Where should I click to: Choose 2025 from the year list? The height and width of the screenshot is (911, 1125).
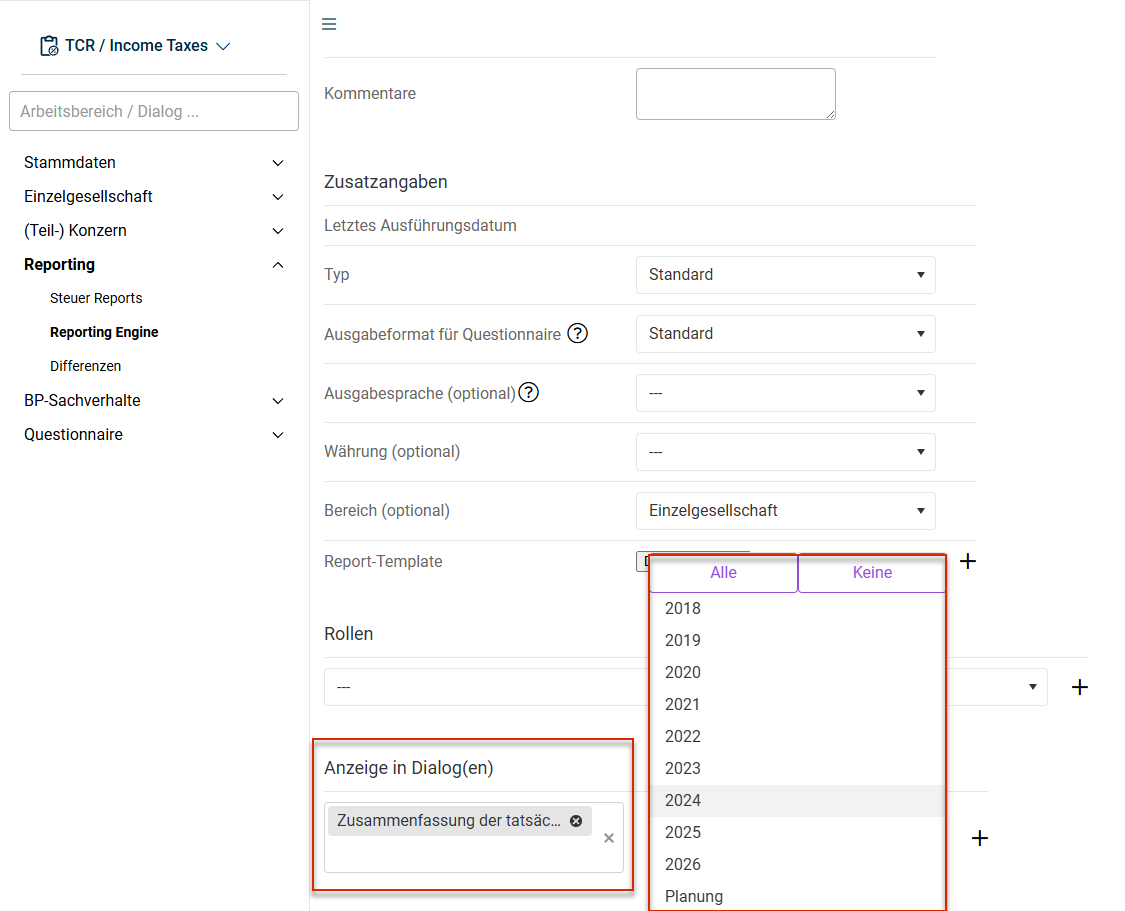pyautogui.click(x=797, y=833)
